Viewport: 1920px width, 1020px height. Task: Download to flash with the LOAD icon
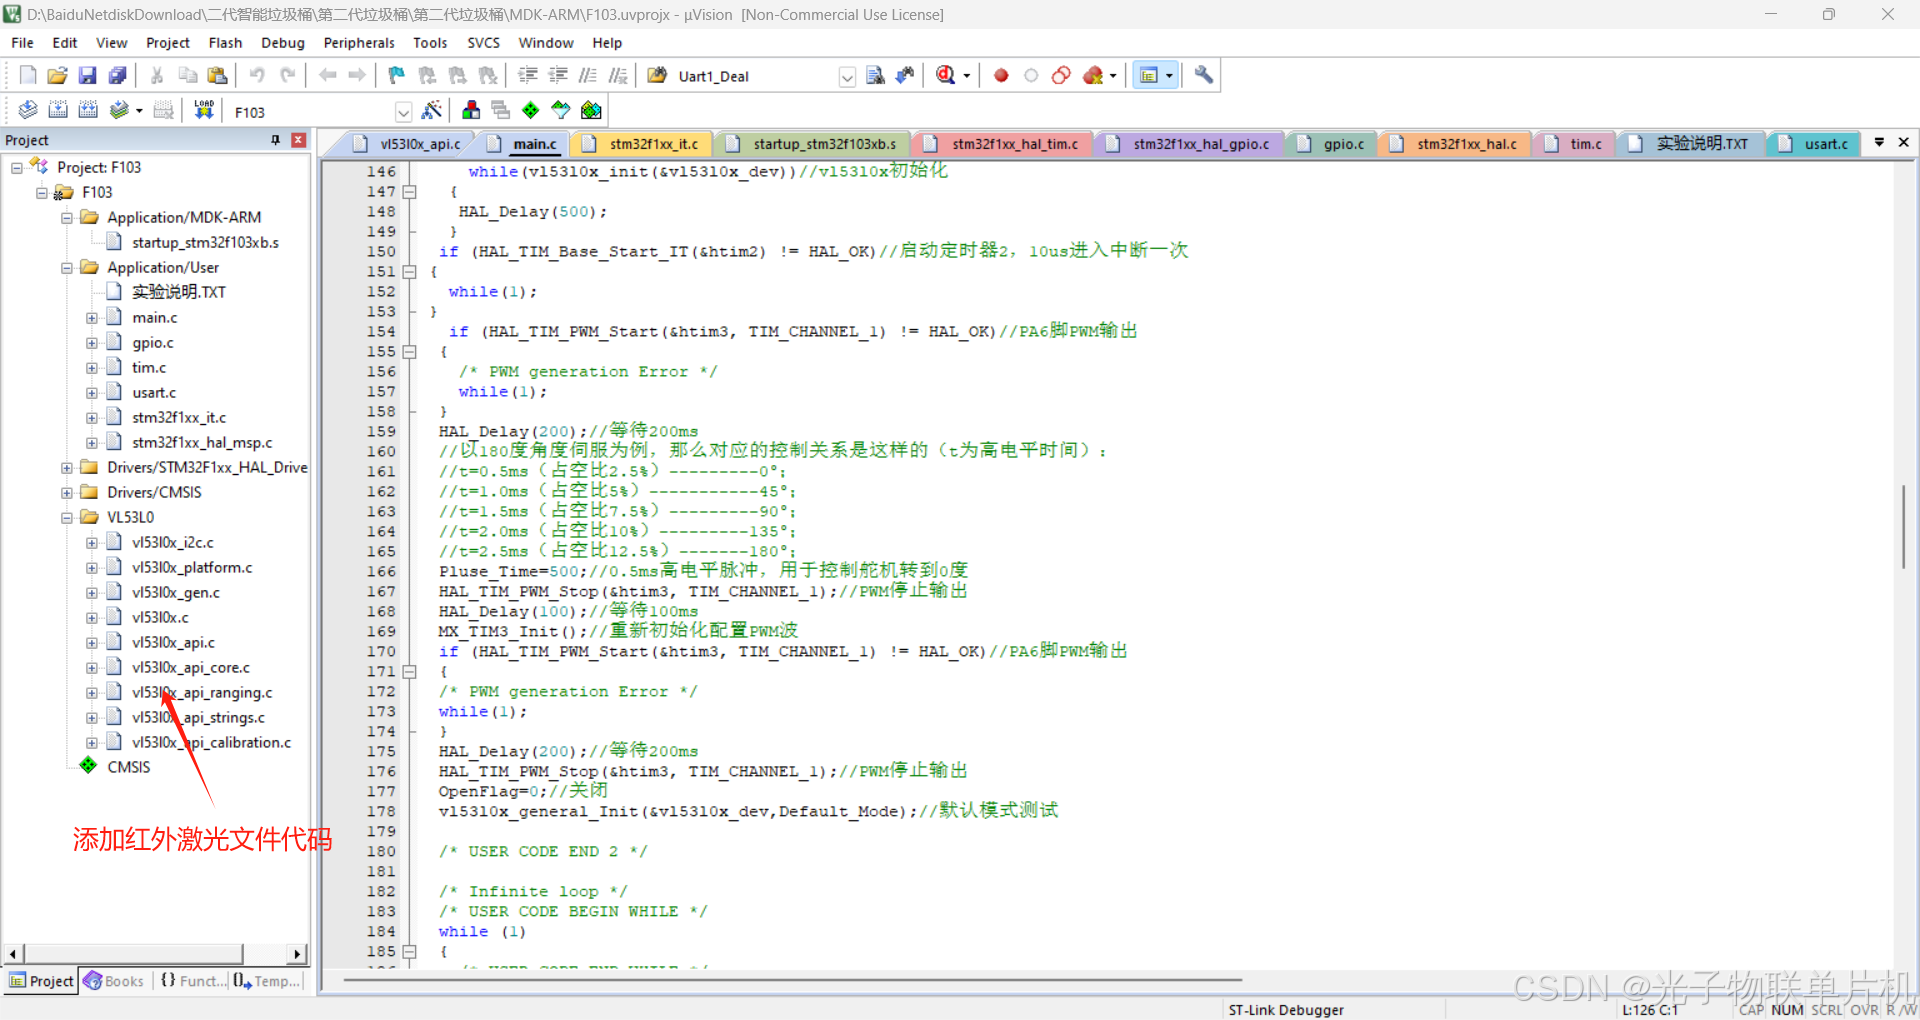[204, 111]
